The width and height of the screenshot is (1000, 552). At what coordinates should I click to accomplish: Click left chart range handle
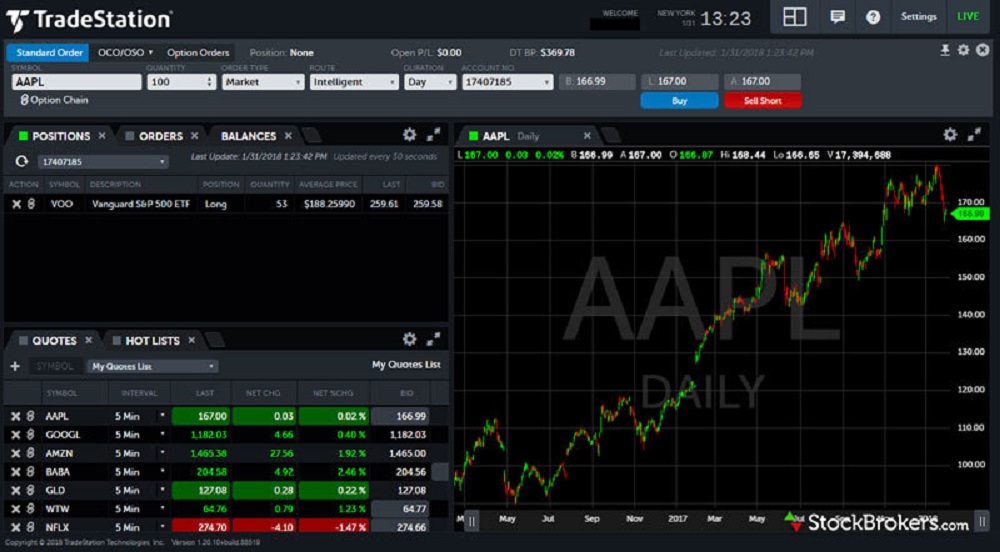point(472,521)
